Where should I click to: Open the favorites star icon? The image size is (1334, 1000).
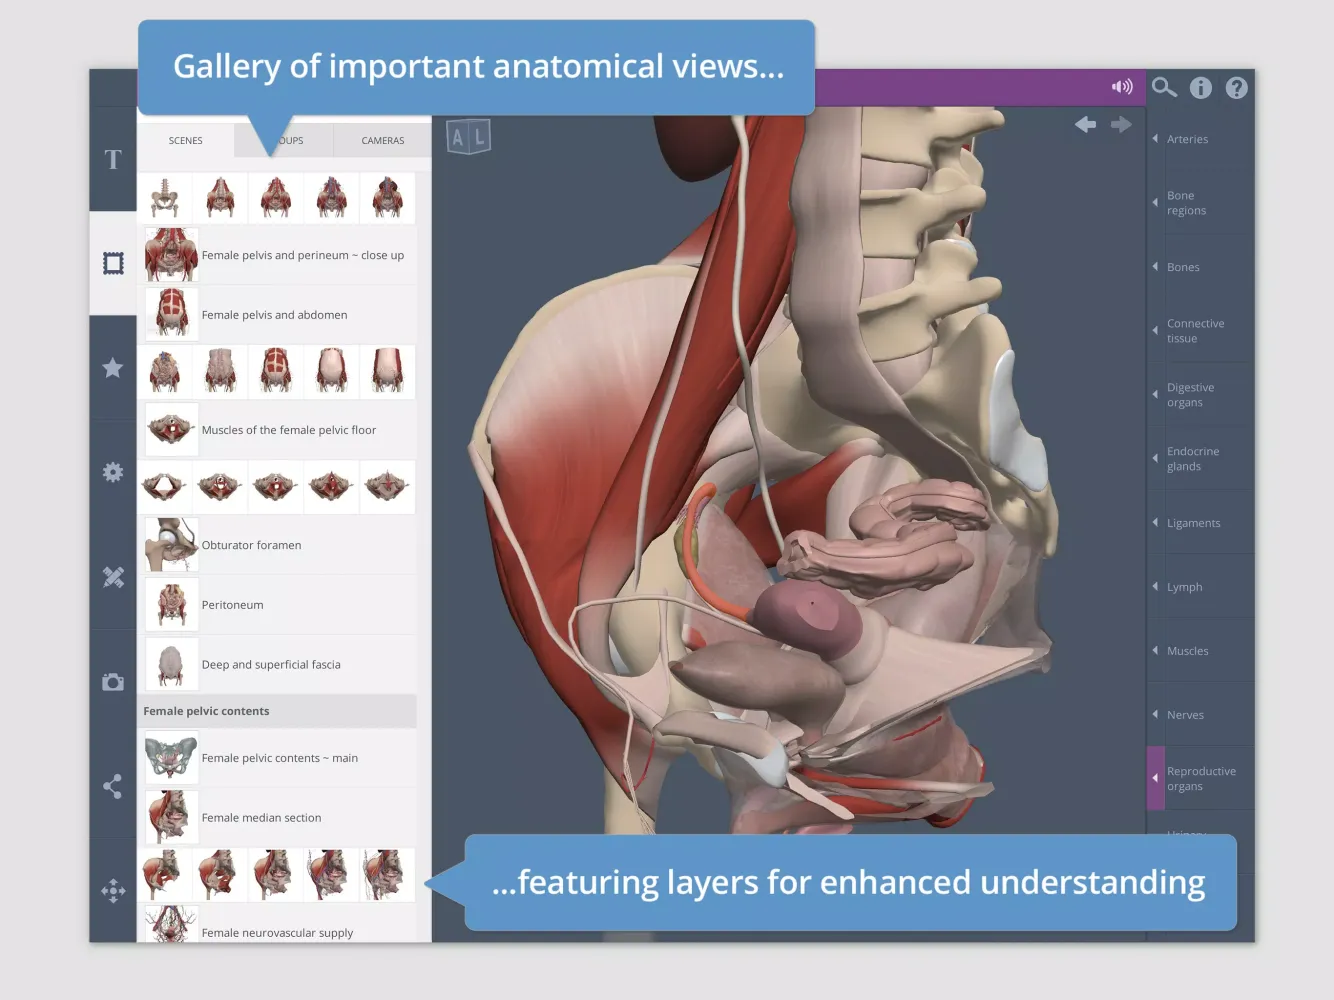(113, 368)
